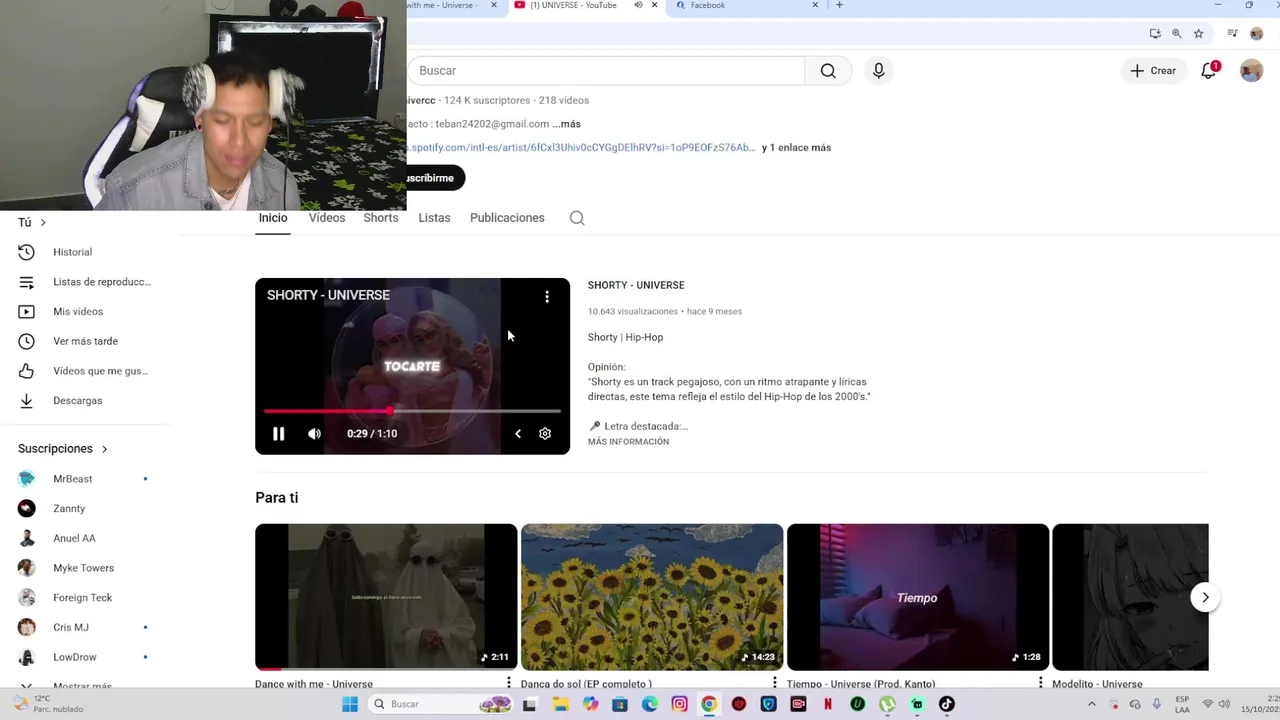Open the YouTube account avatar menu
This screenshot has width=1280, height=720.
(1251, 71)
